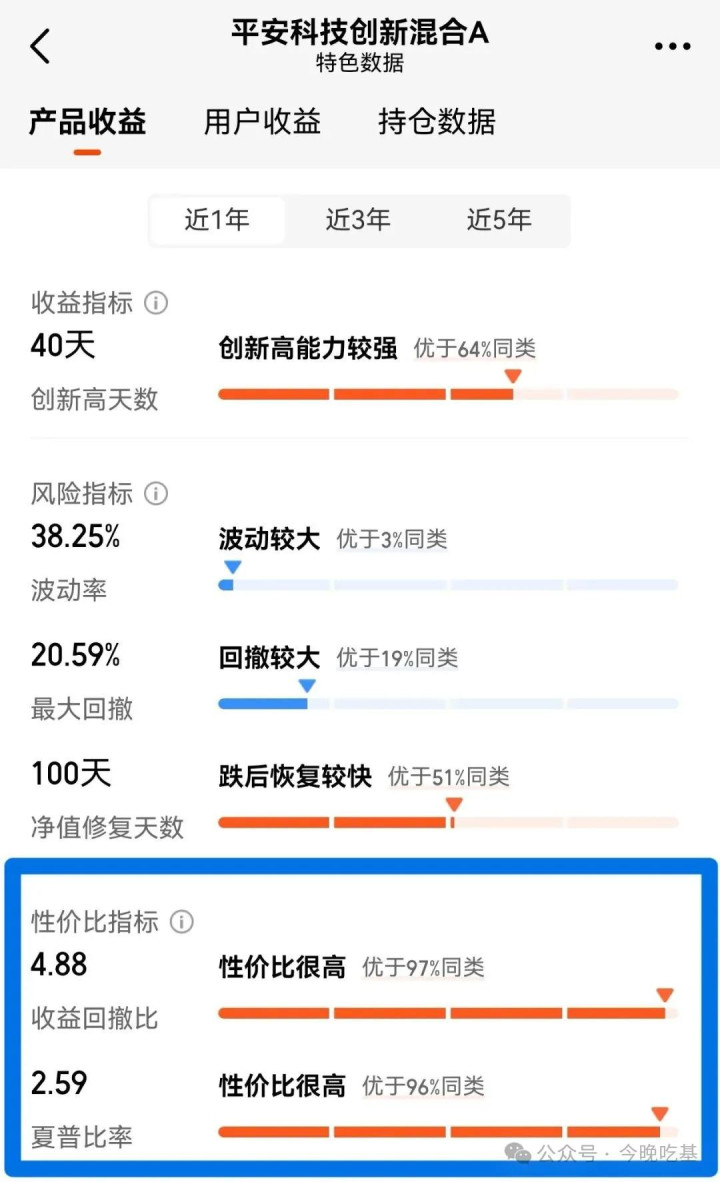The image size is (720, 1182).
Task: Tap the 平安科技创新混合A title
Action: (x=360, y=32)
